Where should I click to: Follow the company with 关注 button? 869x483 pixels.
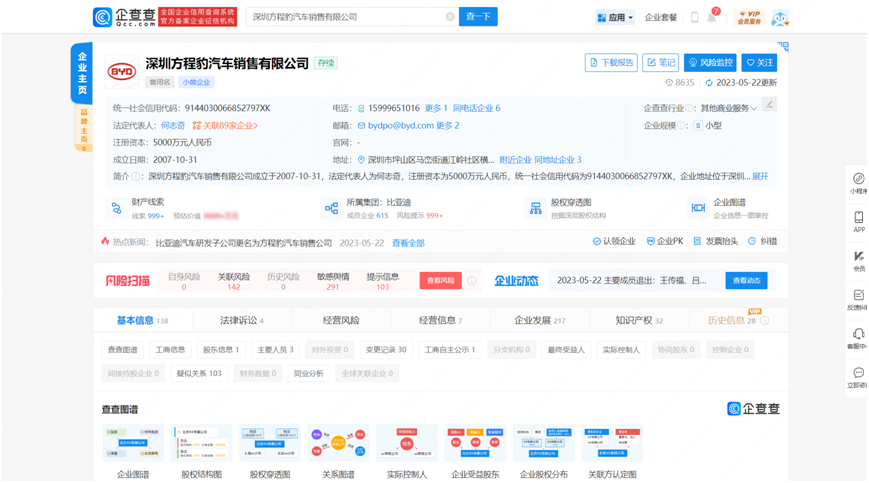pos(759,62)
